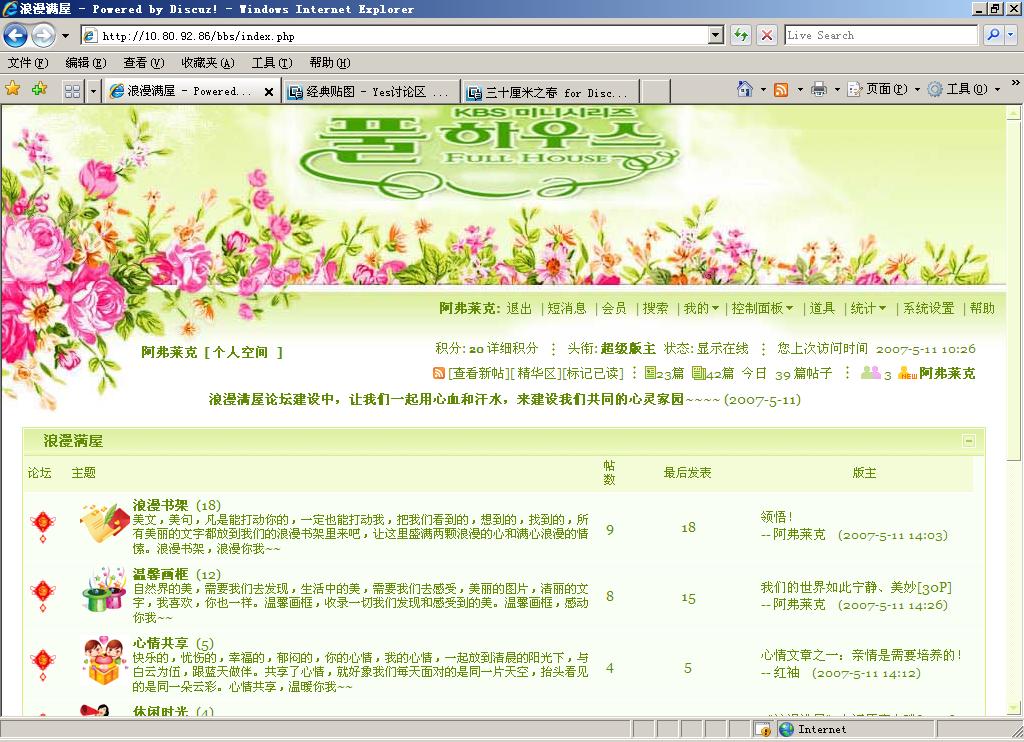The image size is (1024, 742).
Task: Open the 浪漫书架 forum board
Action: point(160,505)
